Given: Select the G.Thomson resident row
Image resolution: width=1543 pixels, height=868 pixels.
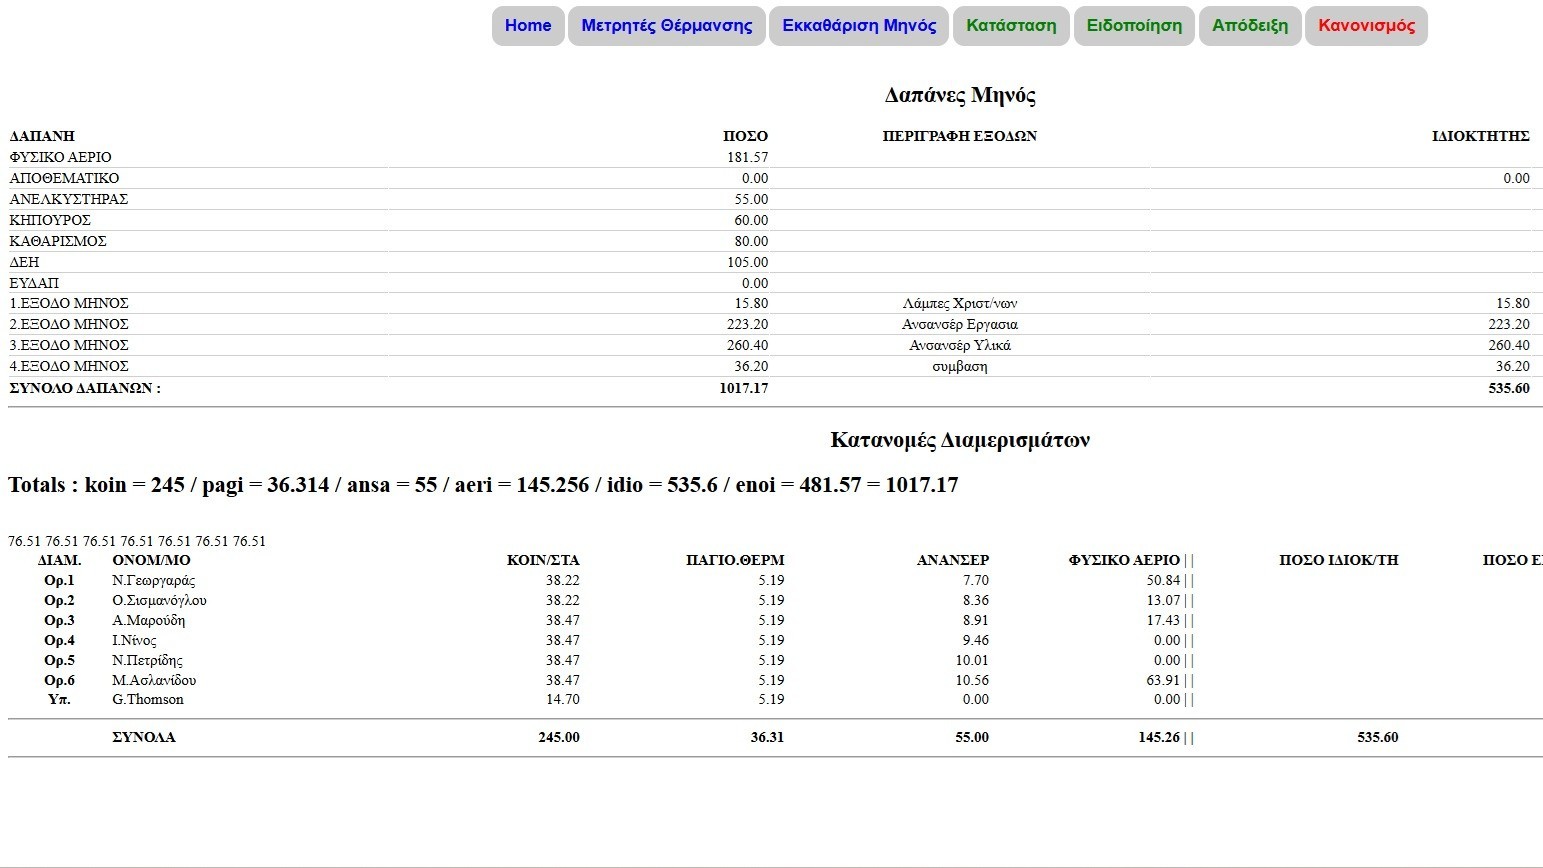Looking at the screenshot, I should click(x=148, y=699).
